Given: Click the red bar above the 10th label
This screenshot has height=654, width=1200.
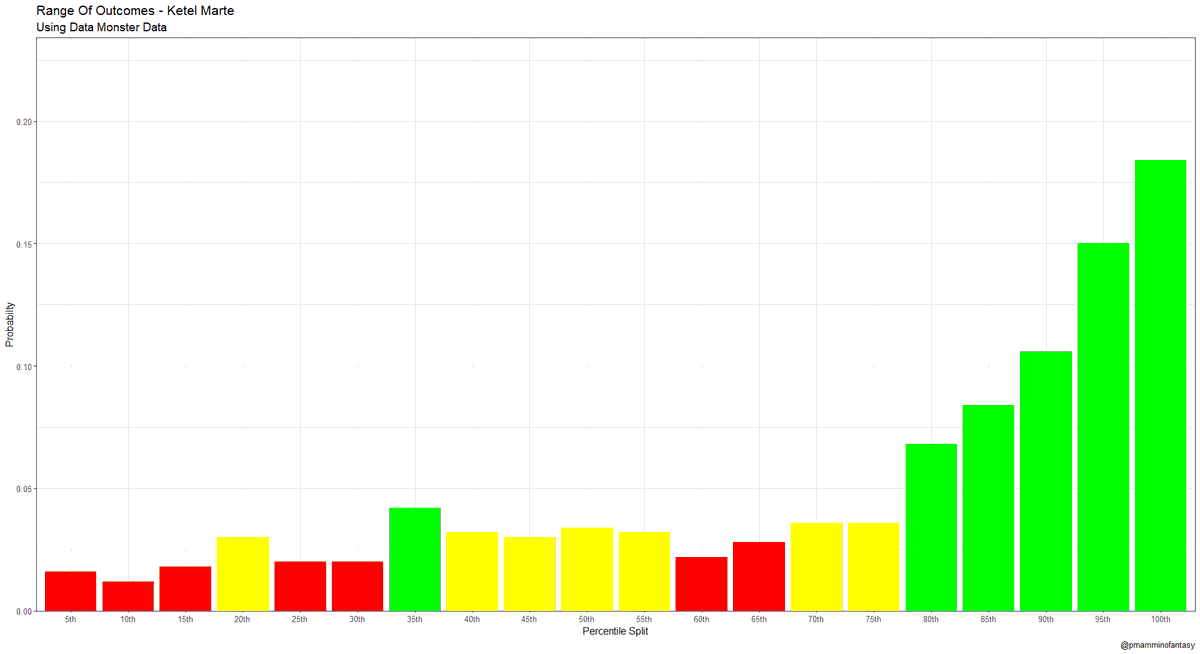Looking at the screenshot, I should 128,596.
